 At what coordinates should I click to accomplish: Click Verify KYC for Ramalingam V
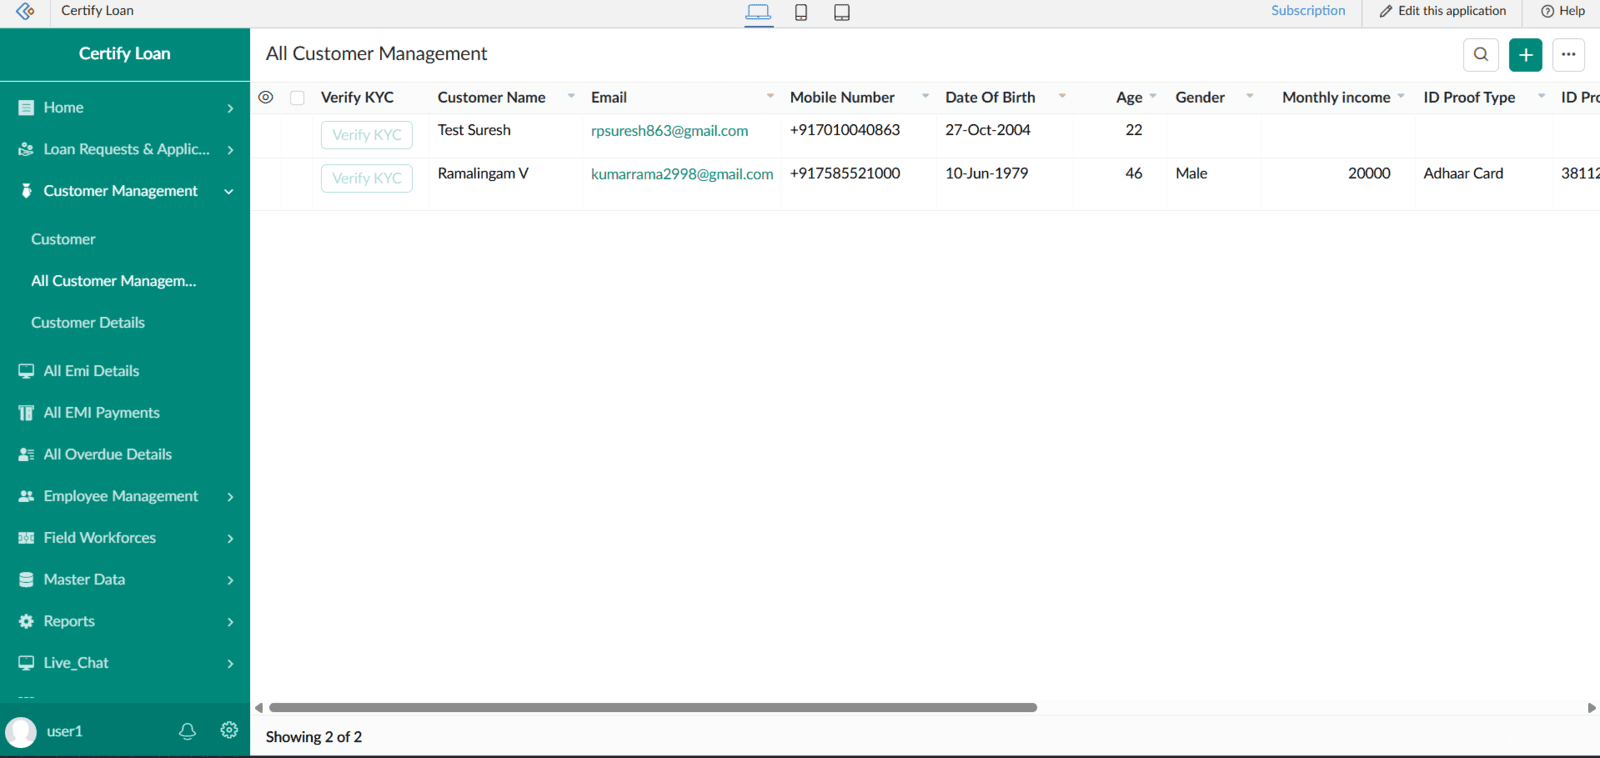367,178
